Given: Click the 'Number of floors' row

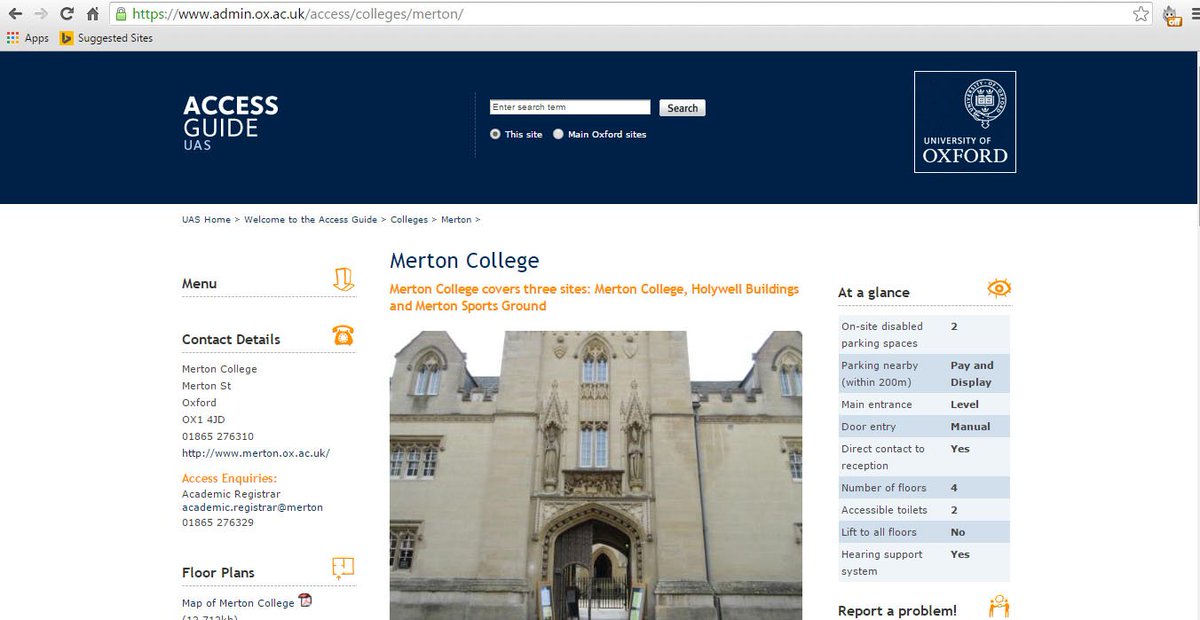Looking at the screenshot, I should click(x=924, y=488).
